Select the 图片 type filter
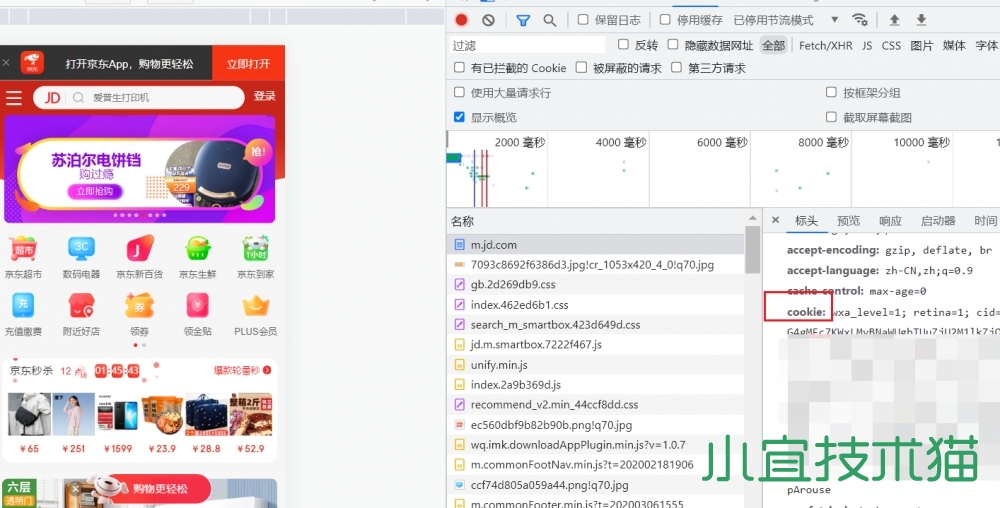The image size is (1000, 508). 922,45
